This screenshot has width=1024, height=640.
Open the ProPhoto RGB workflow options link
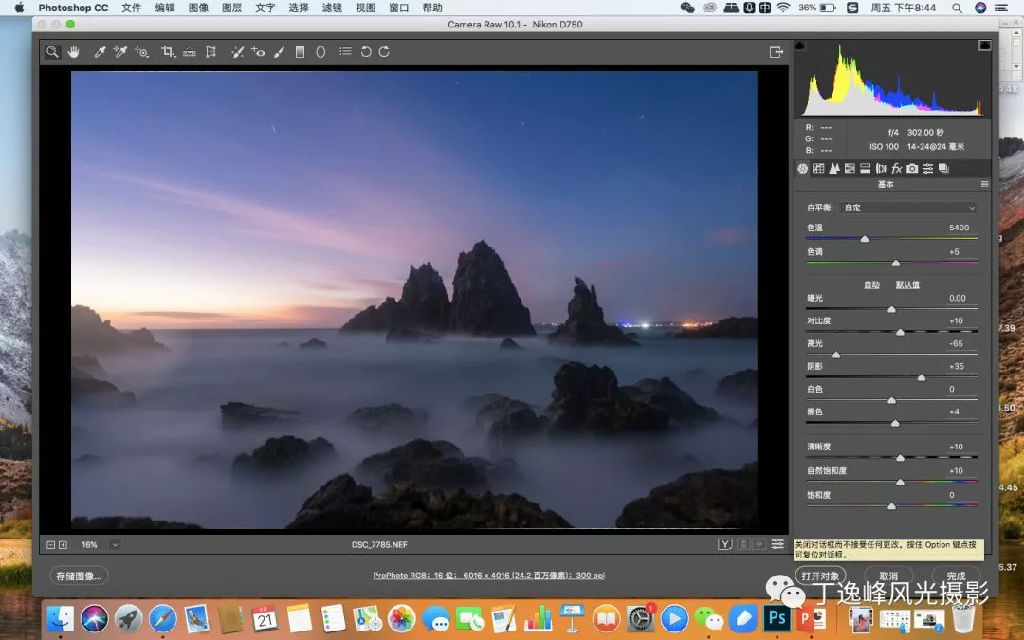(488, 576)
